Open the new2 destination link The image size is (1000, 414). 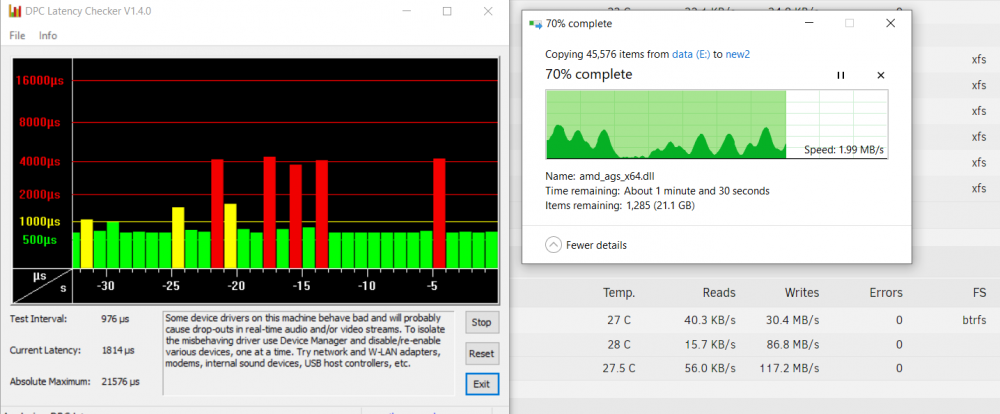coord(738,54)
